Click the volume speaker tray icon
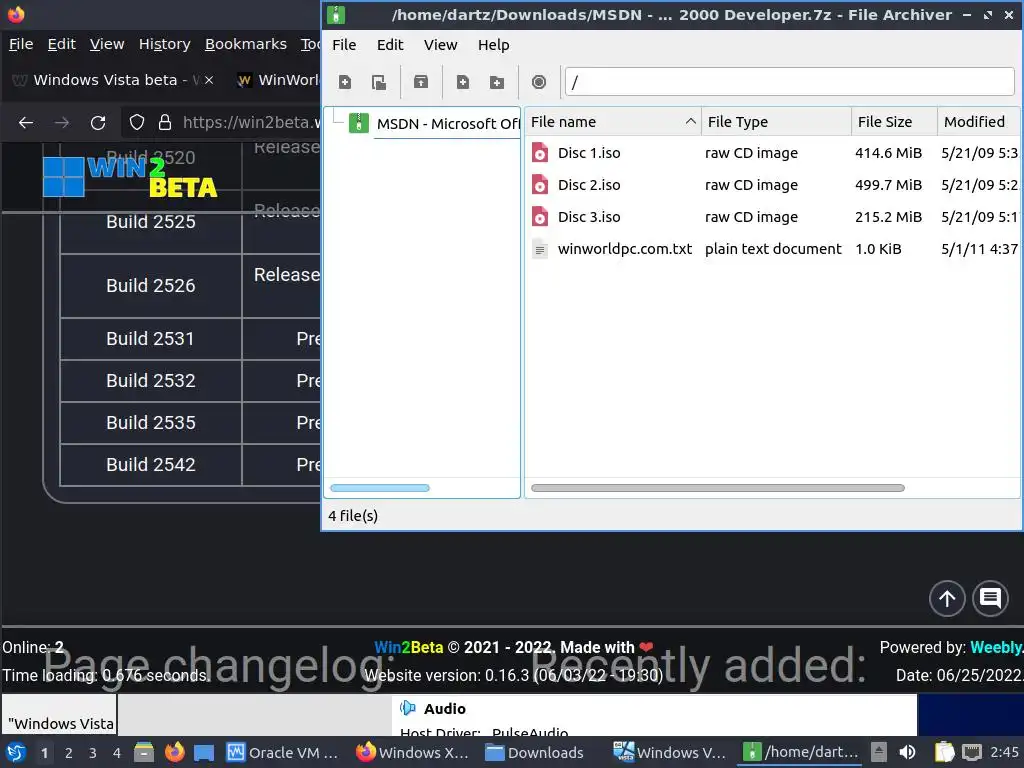Image resolution: width=1024 pixels, height=768 pixels. pyautogui.click(x=908, y=752)
